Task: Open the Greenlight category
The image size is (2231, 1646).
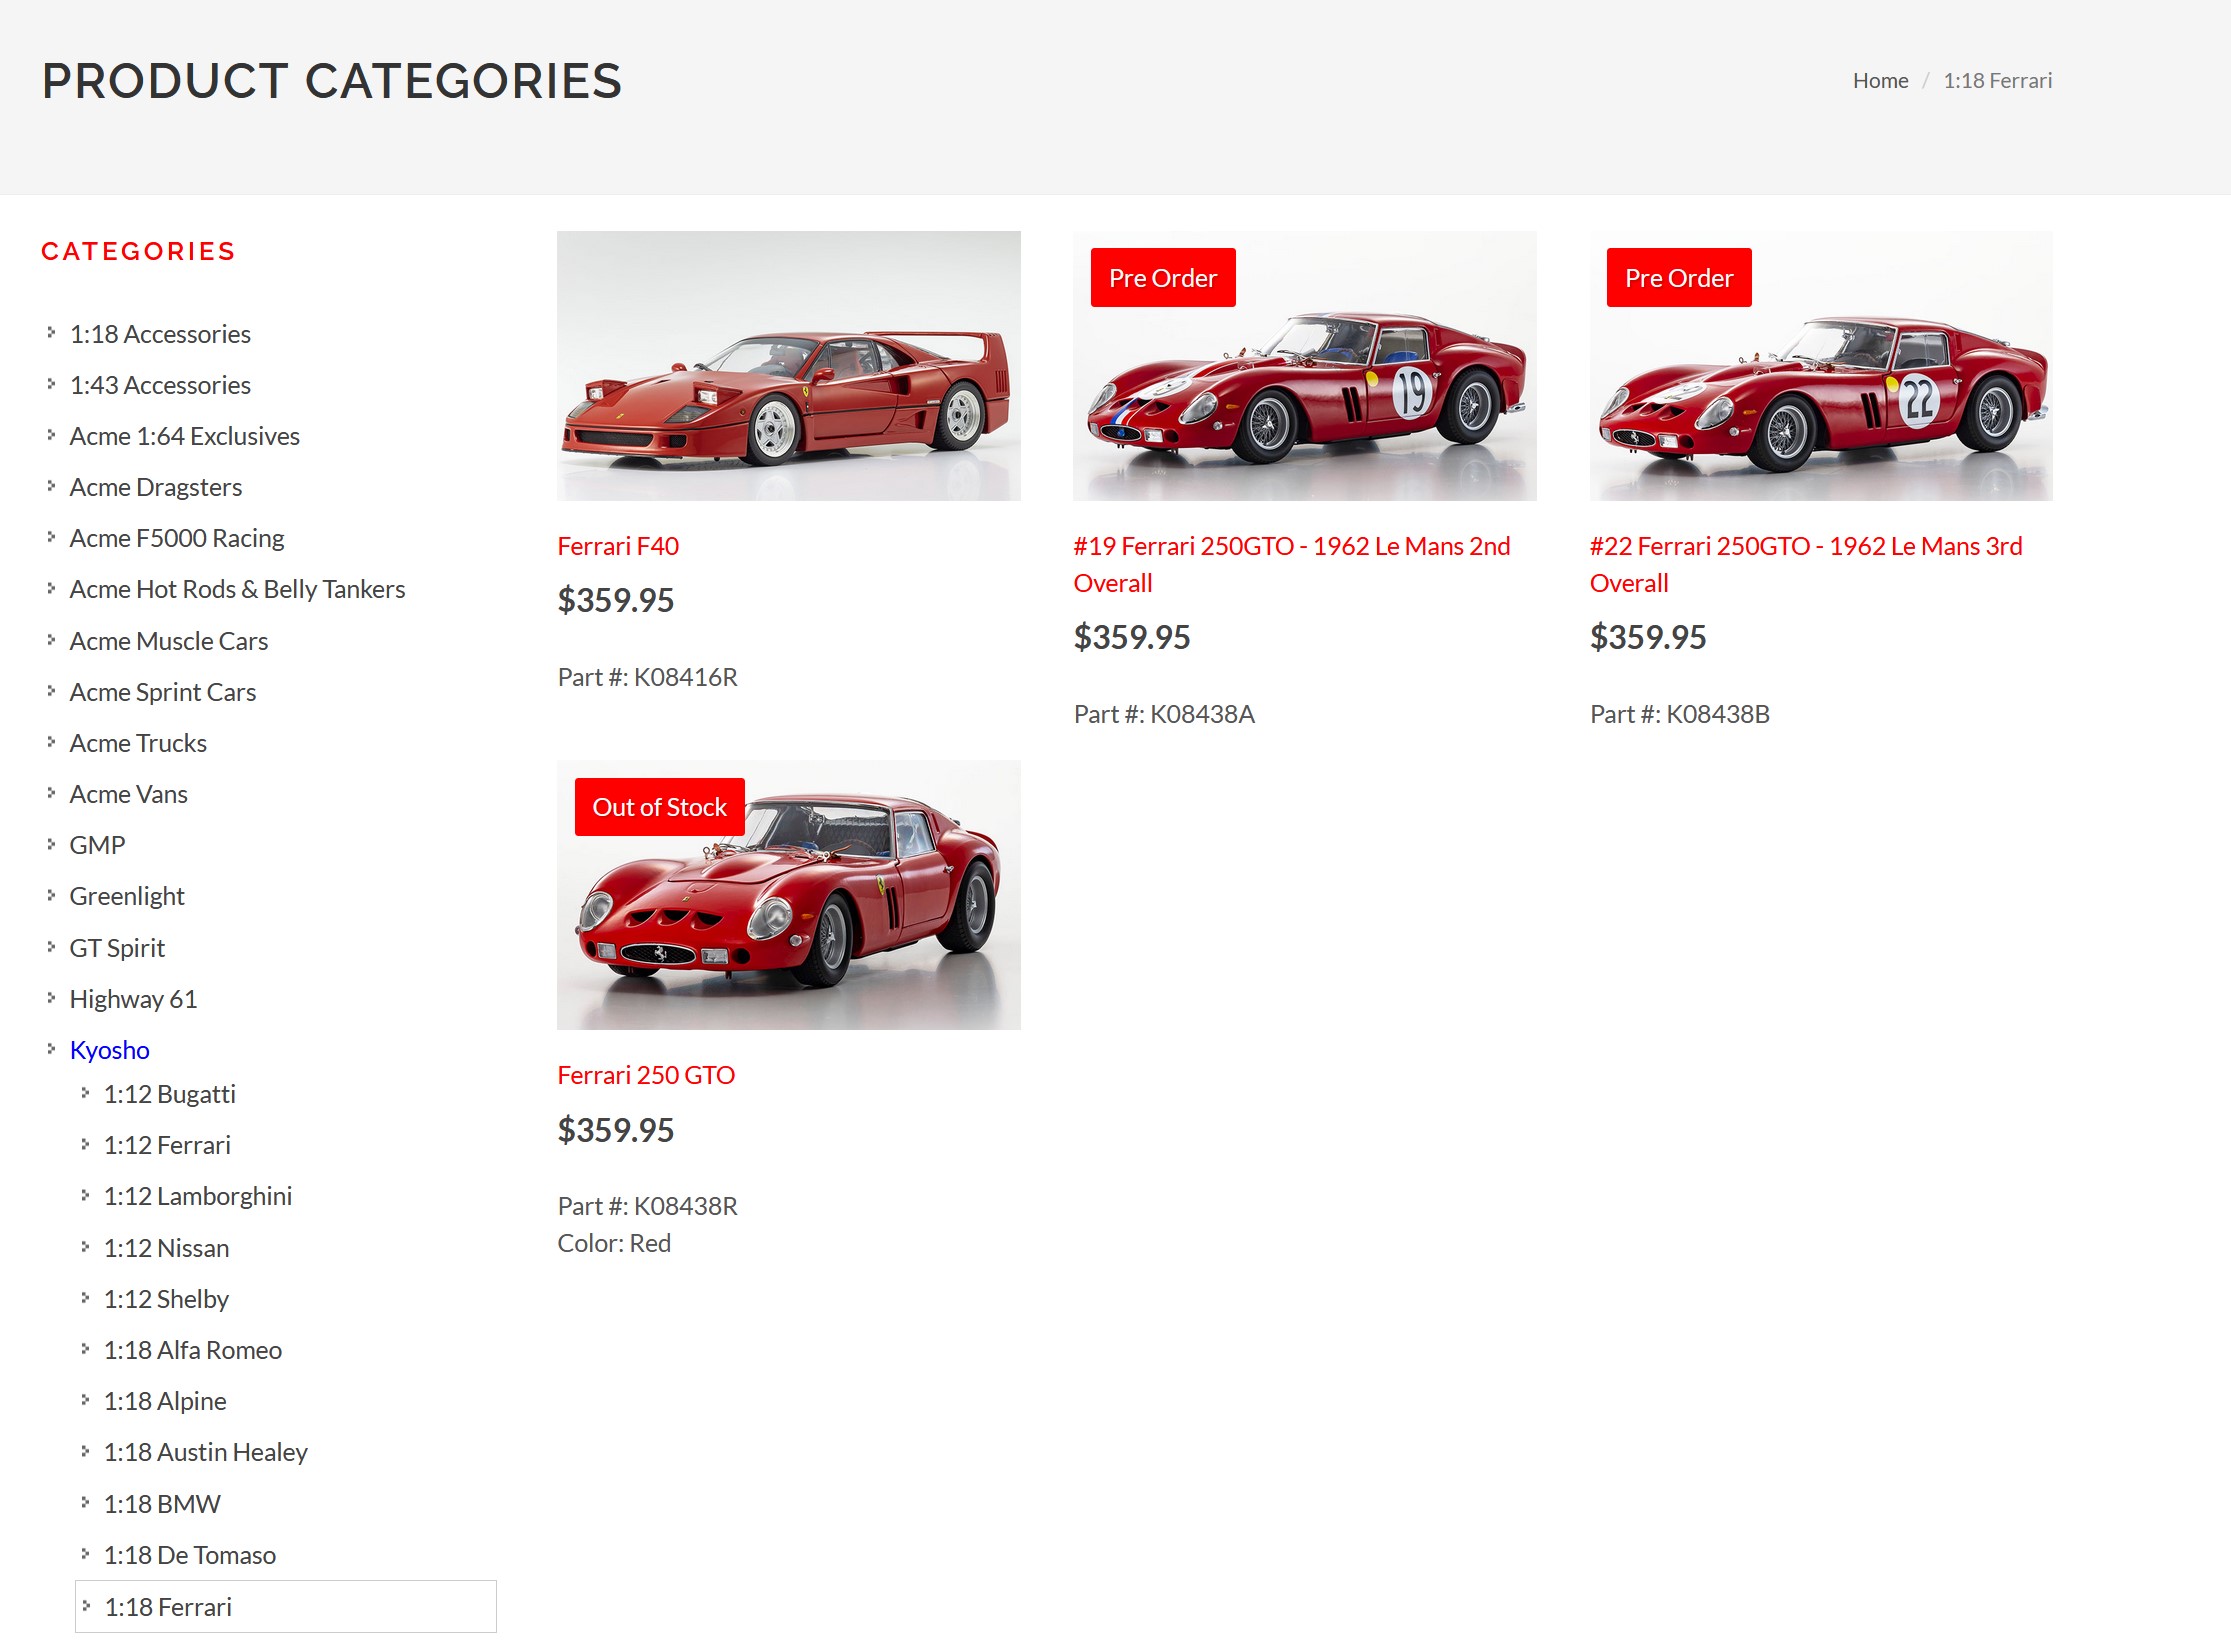Action: tap(127, 896)
